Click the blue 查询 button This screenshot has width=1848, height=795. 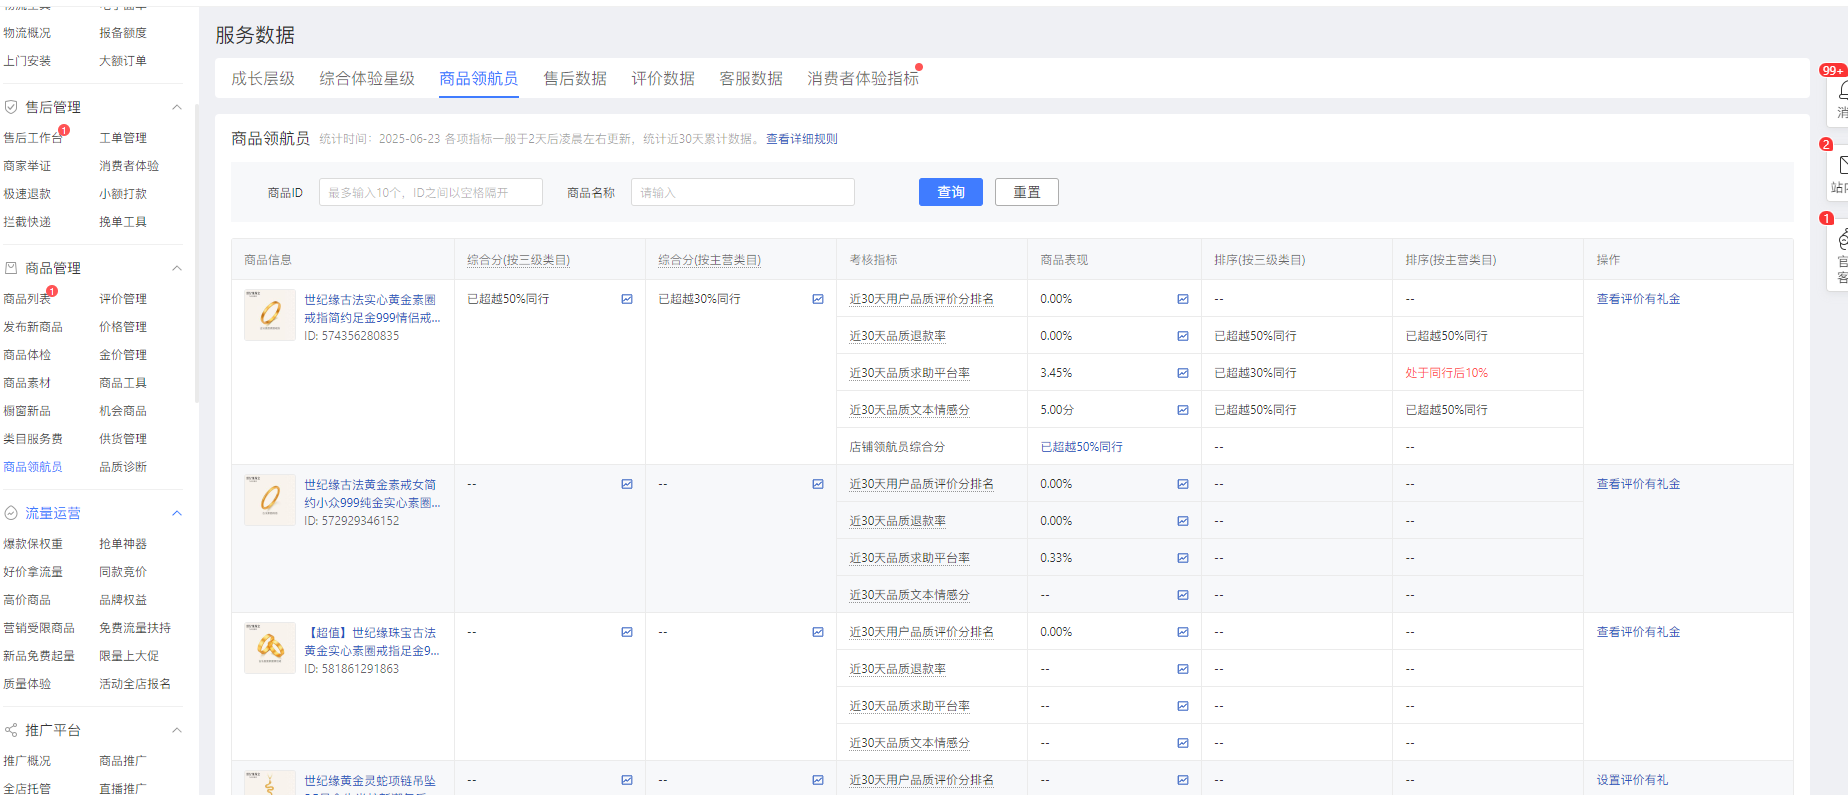pos(950,192)
